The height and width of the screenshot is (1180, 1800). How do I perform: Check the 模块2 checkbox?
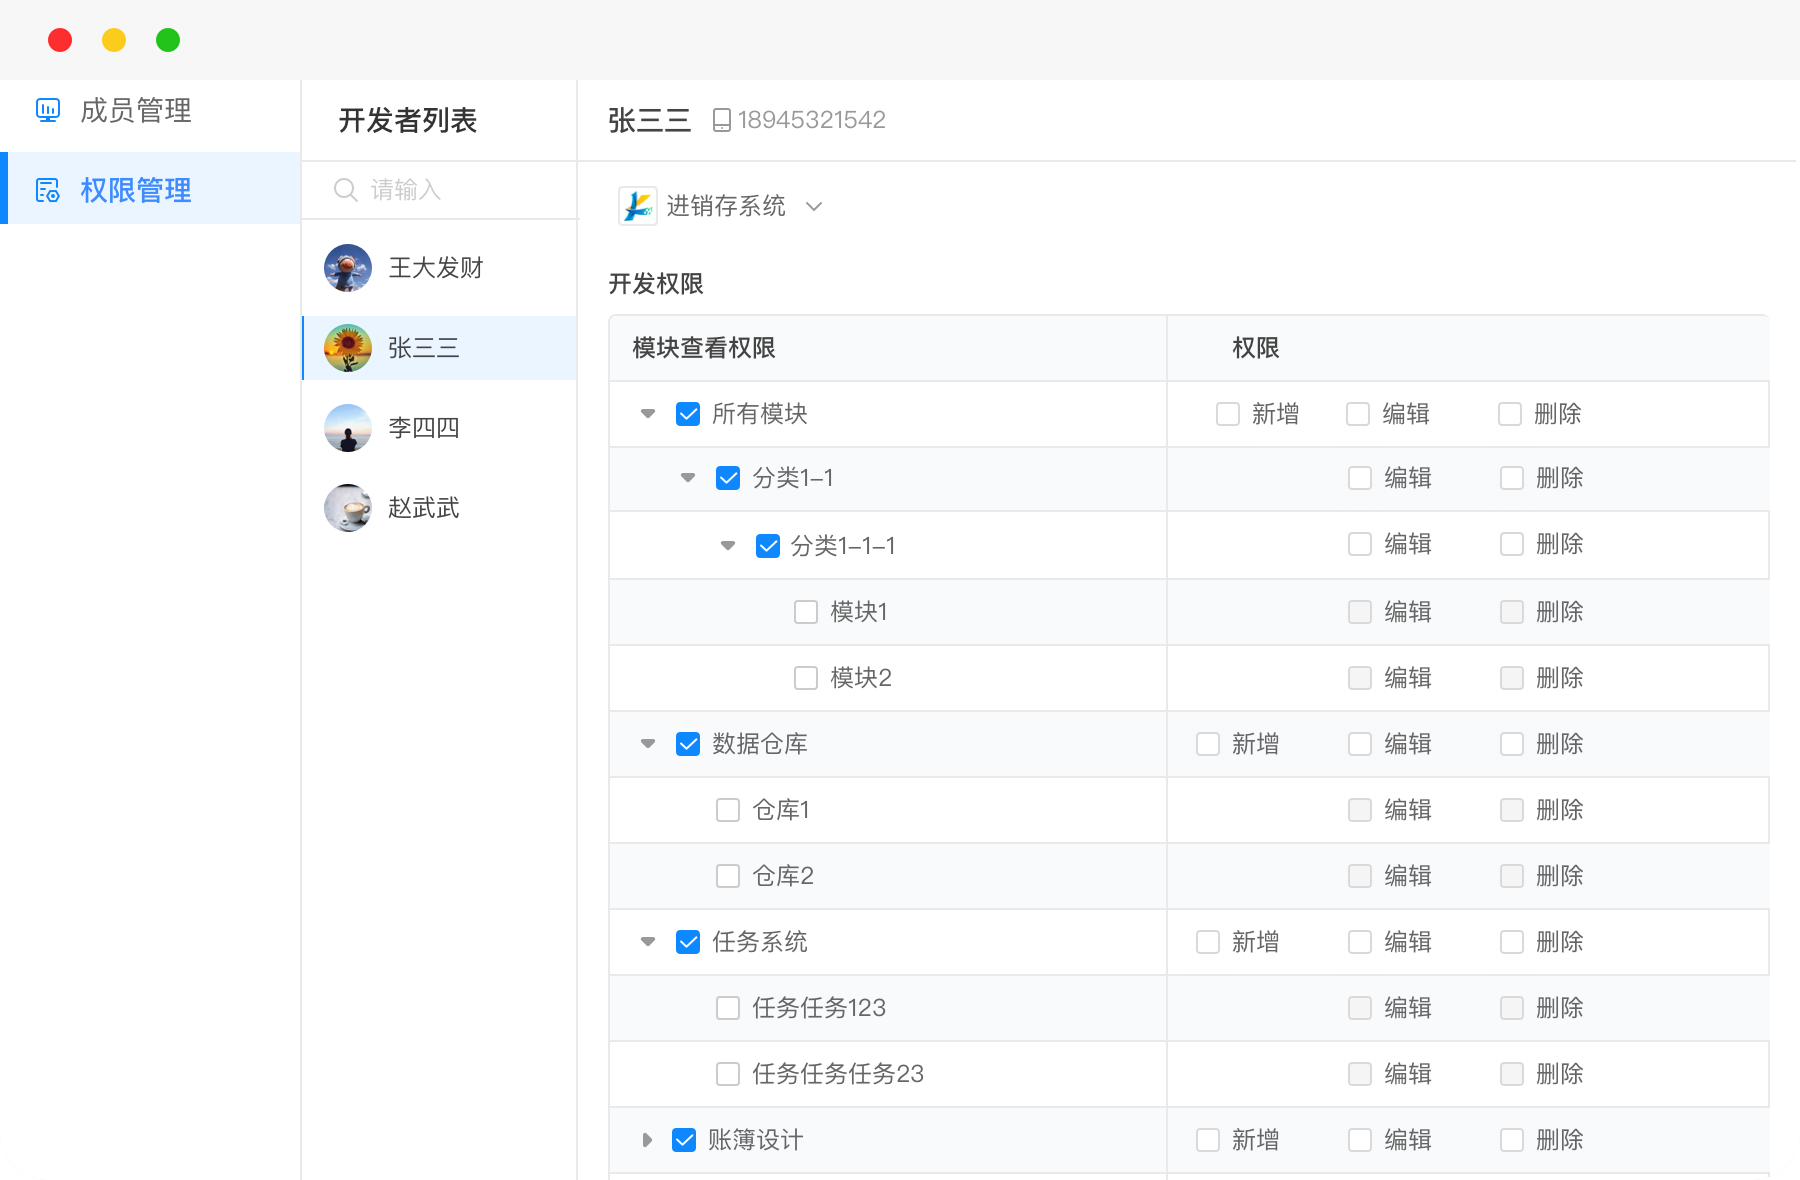[806, 678]
